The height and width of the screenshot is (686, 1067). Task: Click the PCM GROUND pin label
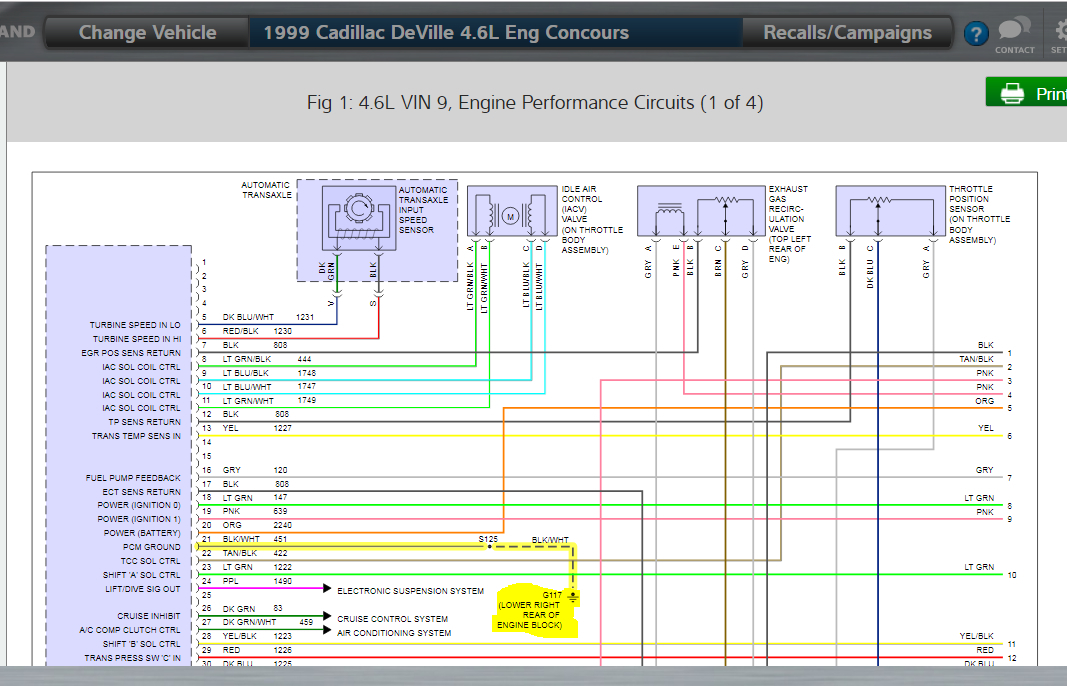point(152,547)
